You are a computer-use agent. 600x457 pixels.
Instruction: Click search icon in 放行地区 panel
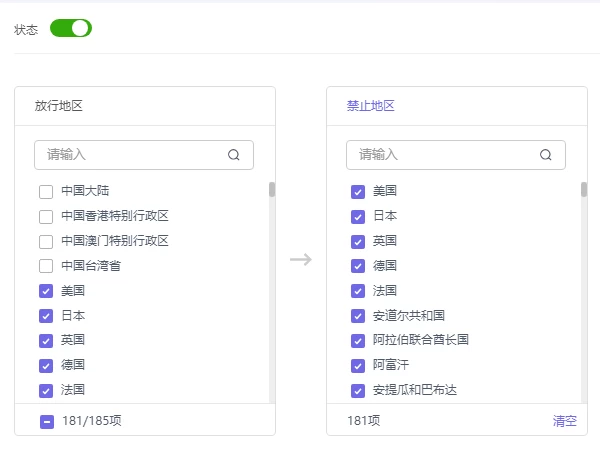pyautogui.click(x=234, y=155)
